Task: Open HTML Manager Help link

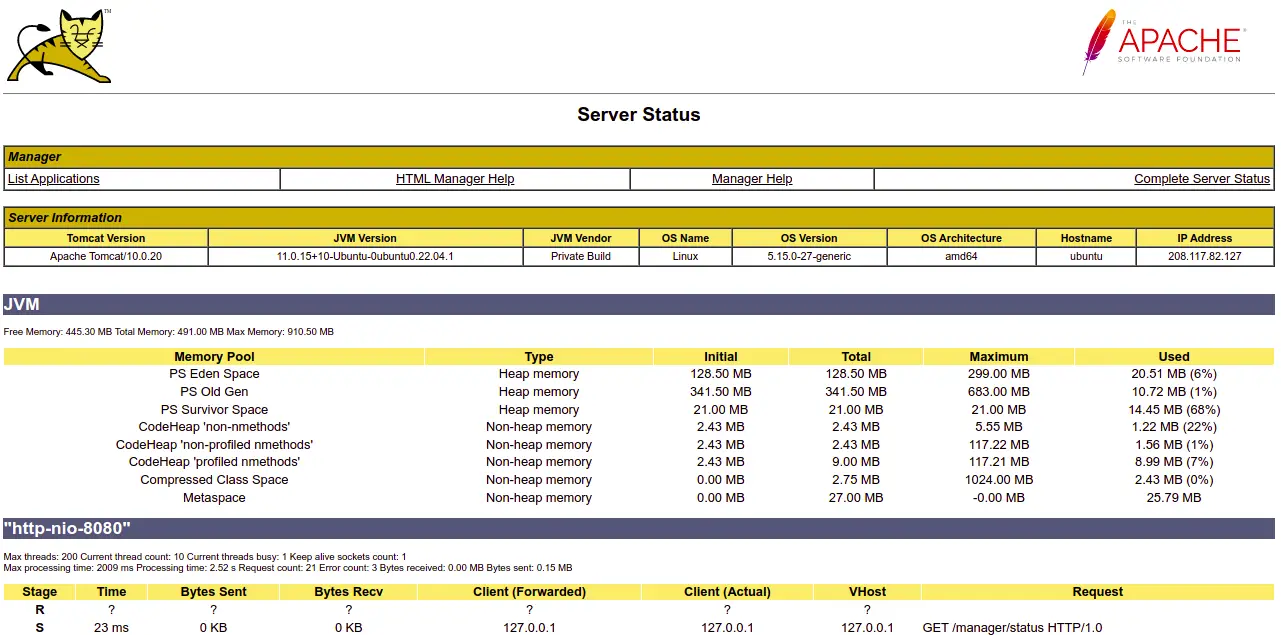Action: (455, 179)
